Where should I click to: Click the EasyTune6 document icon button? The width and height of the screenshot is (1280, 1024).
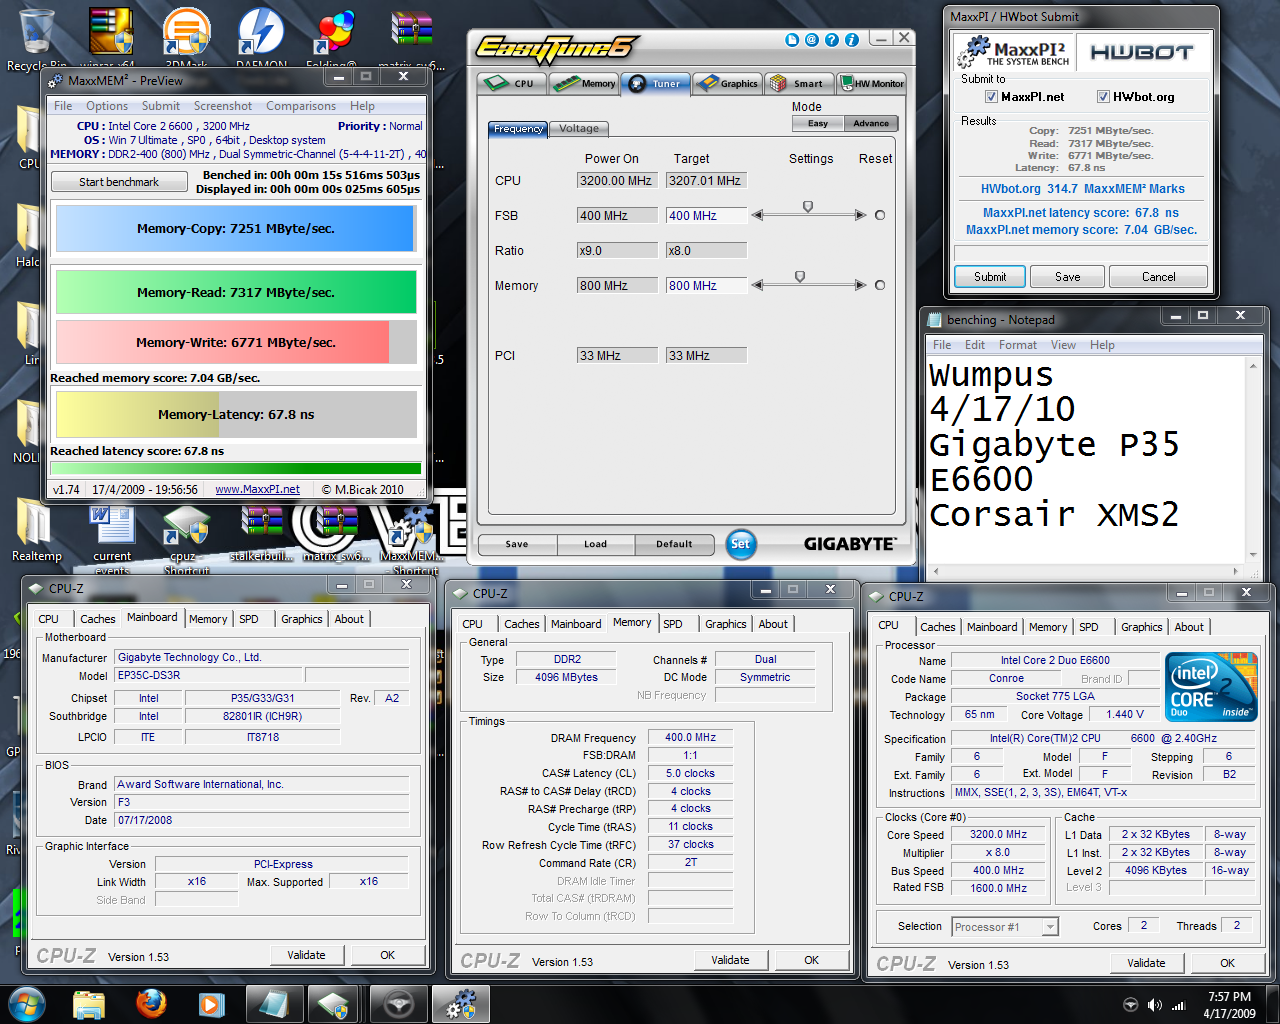792,40
